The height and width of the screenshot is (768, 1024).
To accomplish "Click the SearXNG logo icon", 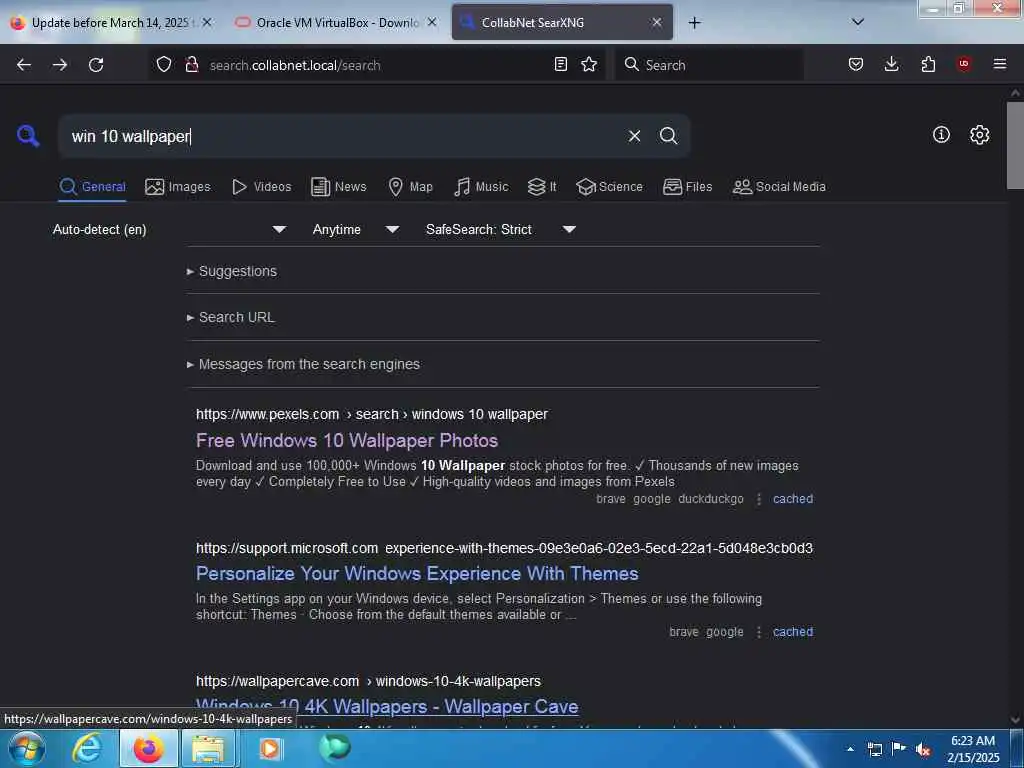I will tap(28, 136).
